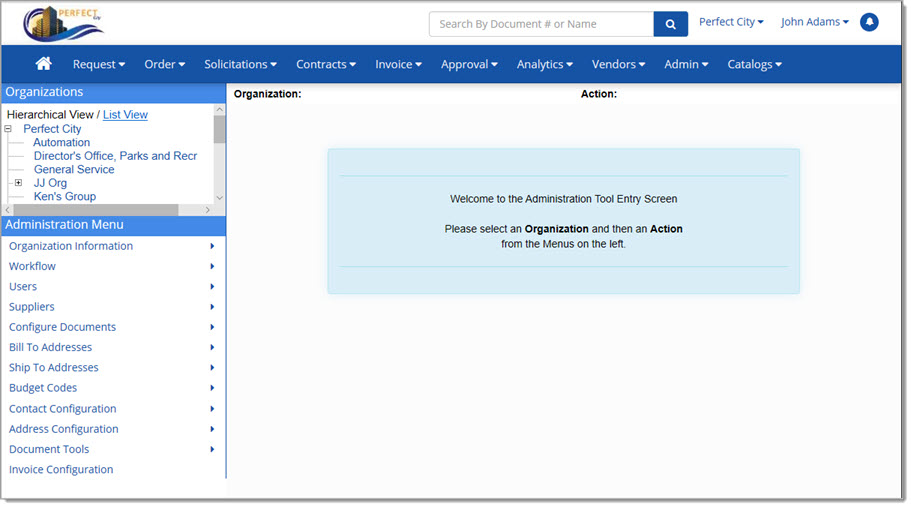Expand Users submenu arrow
This screenshot has width=911, height=507.
[x=212, y=287]
